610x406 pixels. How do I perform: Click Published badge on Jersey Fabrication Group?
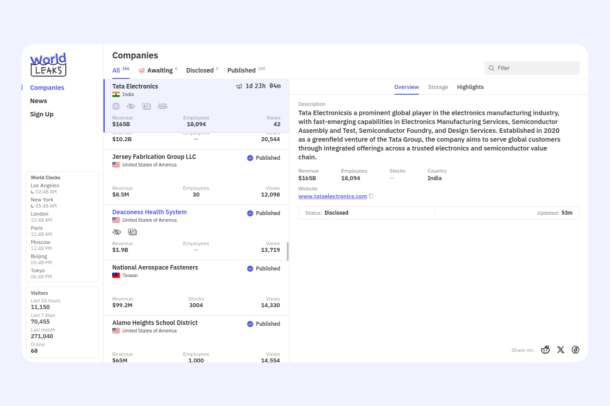pos(263,158)
